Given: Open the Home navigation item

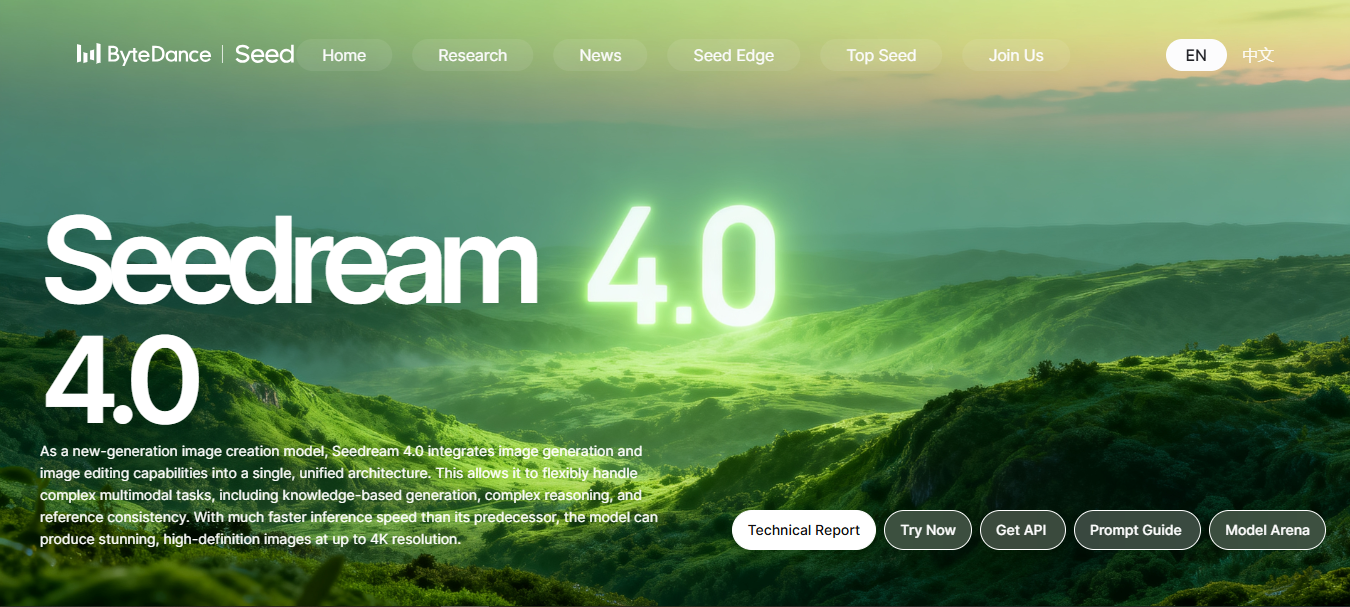Looking at the screenshot, I should pyautogui.click(x=344, y=55).
